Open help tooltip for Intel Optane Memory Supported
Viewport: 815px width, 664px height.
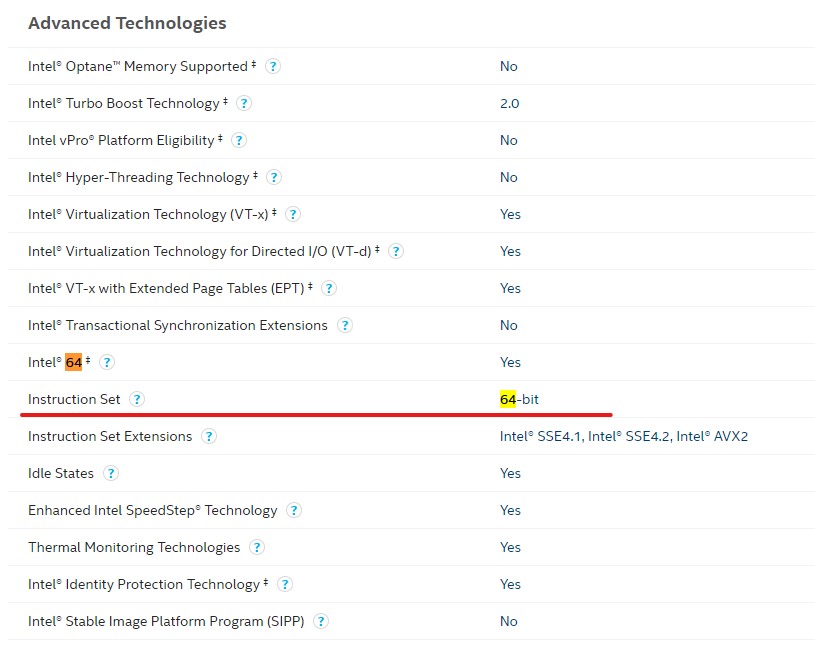[x=273, y=66]
